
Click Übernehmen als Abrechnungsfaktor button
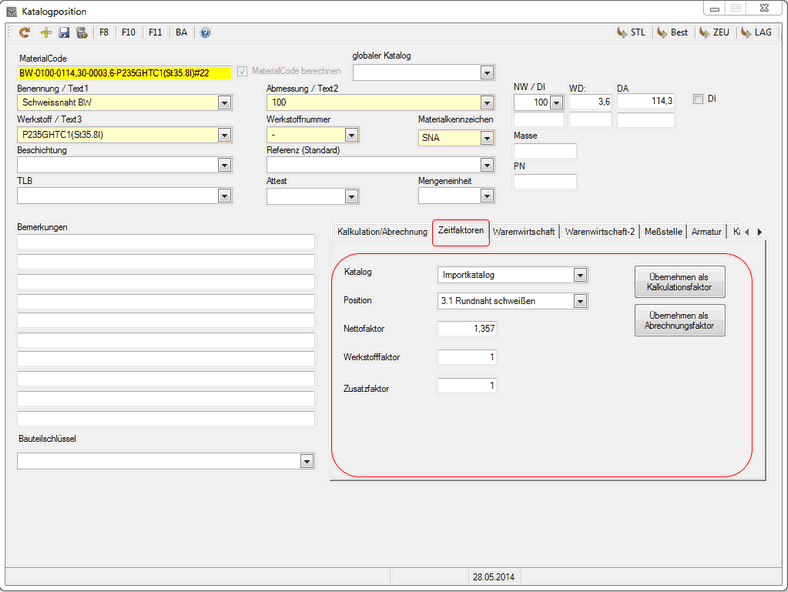point(680,320)
